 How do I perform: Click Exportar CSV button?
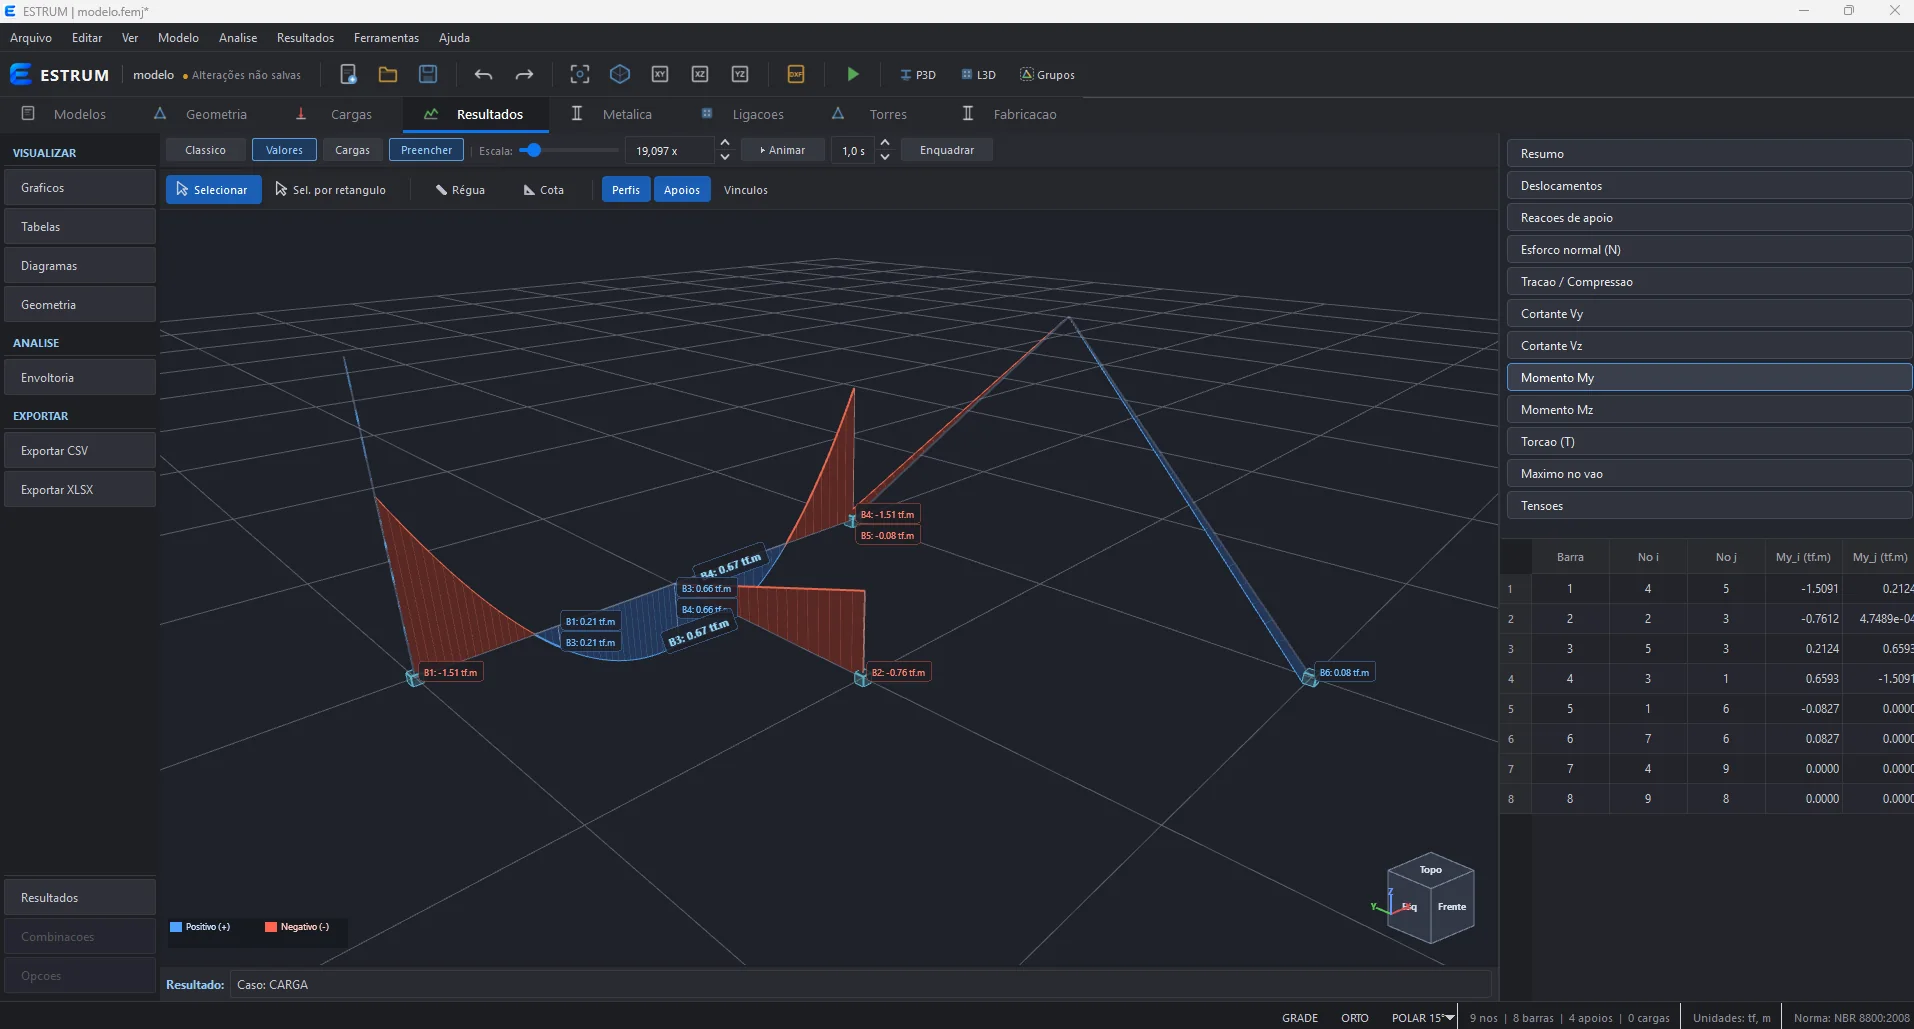tap(80, 451)
